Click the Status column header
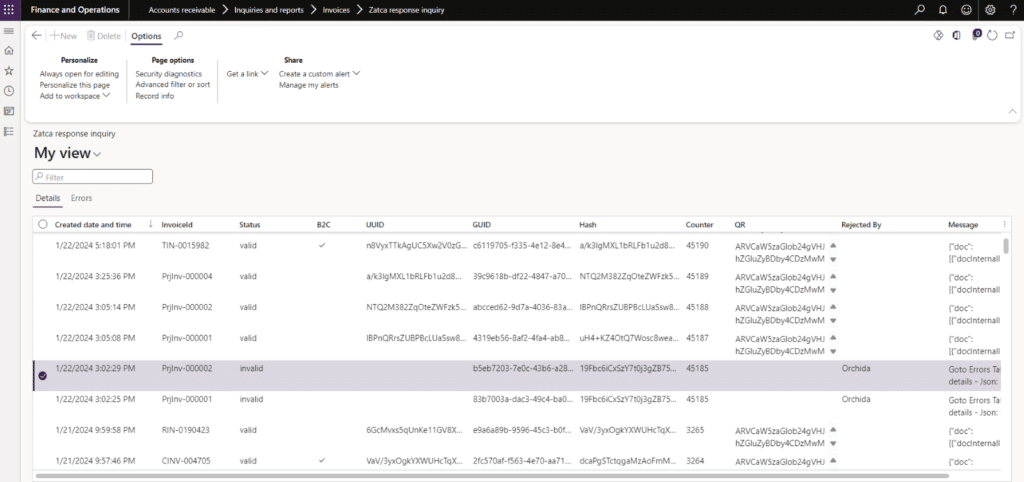The image size is (1024, 482). pyautogui.click(x=249, y=225)
